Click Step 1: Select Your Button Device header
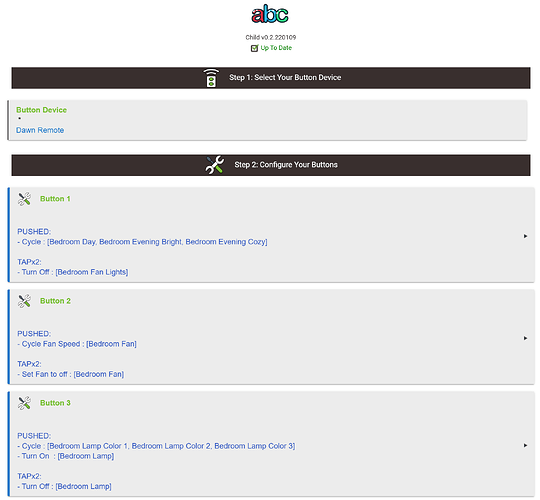This screenshot has width=540, height=500. 271,78
